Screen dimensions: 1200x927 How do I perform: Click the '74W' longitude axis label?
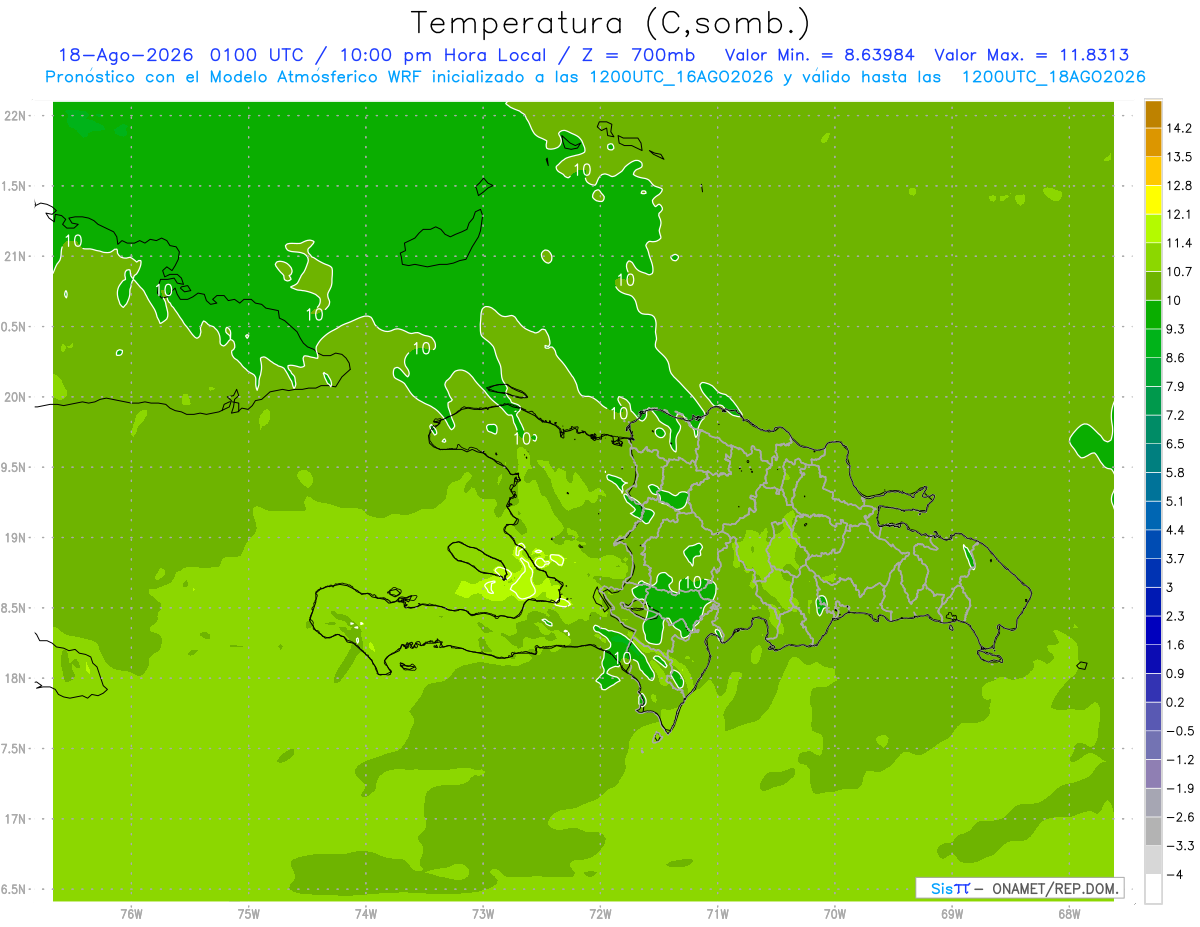(x=366, y=914)
